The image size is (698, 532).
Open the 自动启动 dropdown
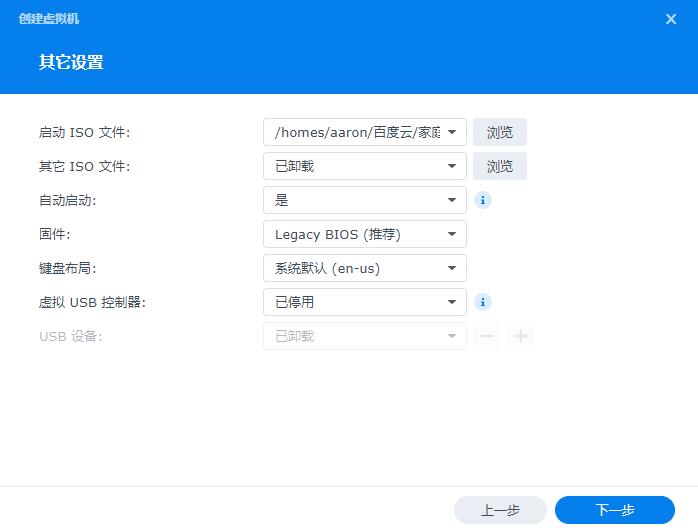coord(365,200)
